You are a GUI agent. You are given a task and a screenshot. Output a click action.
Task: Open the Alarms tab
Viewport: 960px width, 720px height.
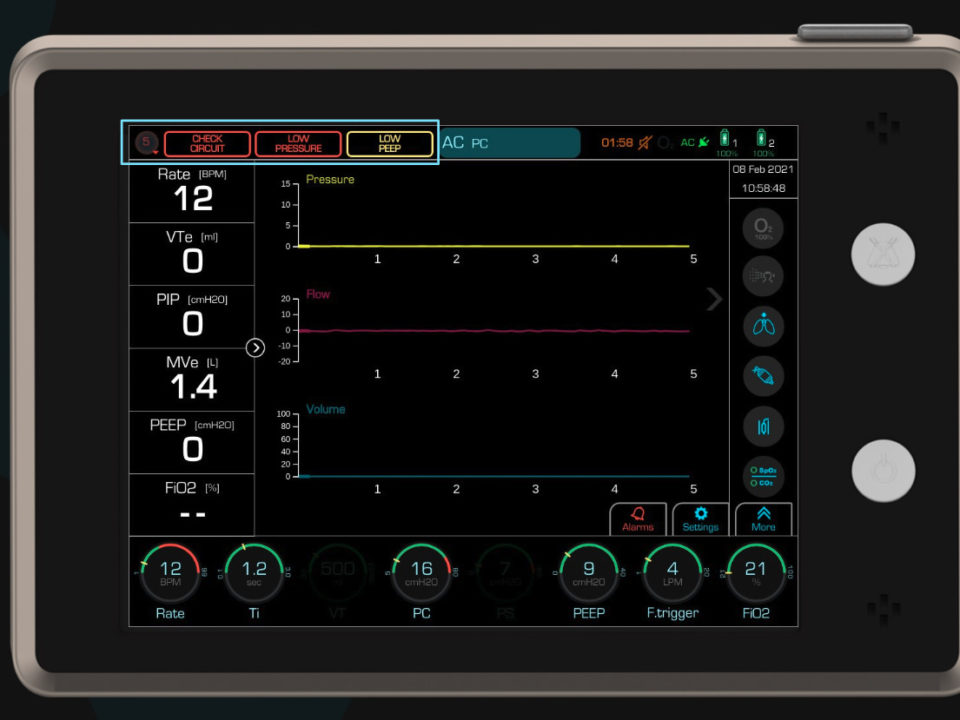pos(638,519)
